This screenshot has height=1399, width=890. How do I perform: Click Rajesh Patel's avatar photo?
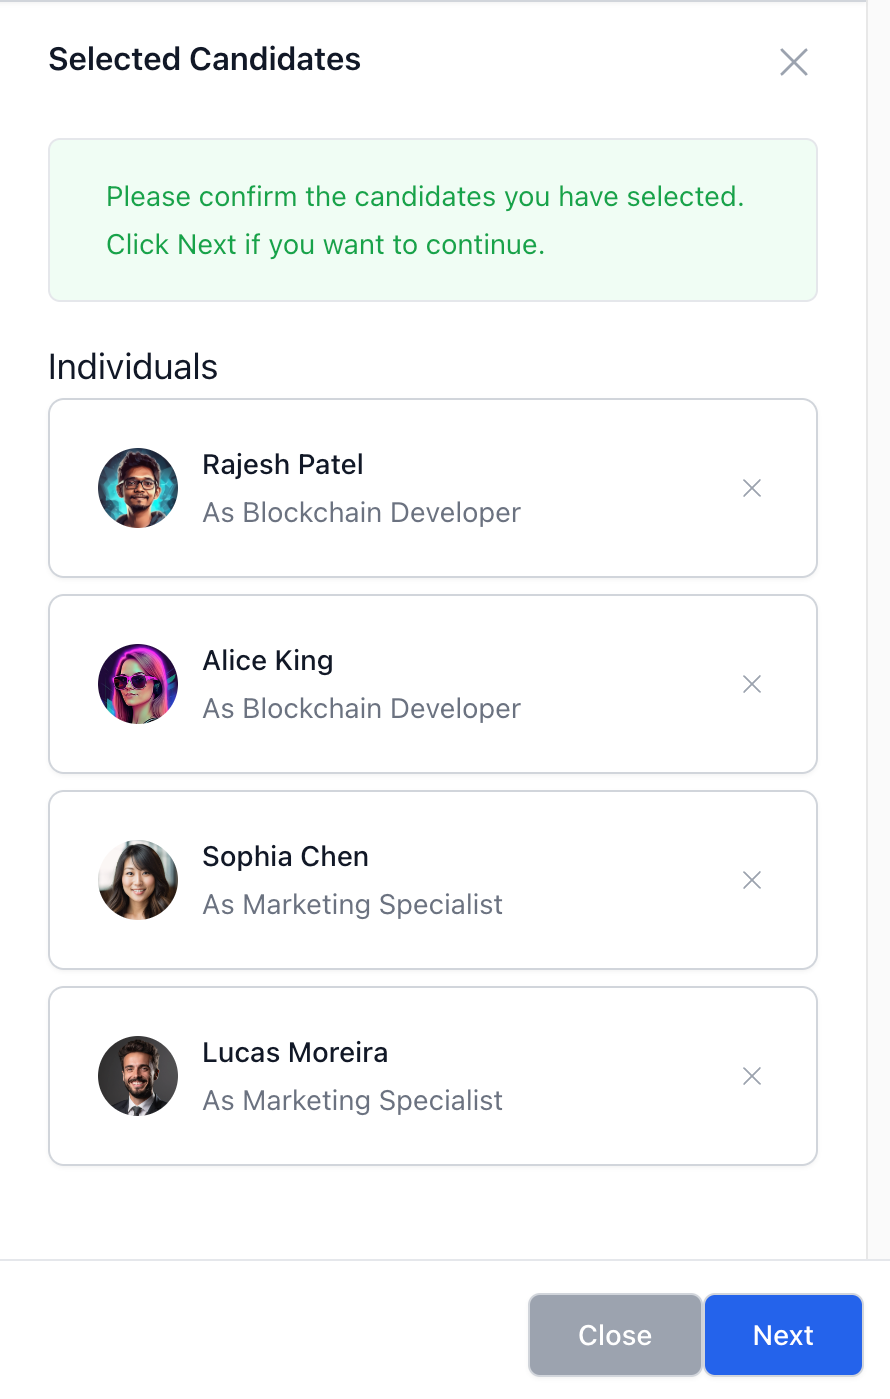point(138,488)
